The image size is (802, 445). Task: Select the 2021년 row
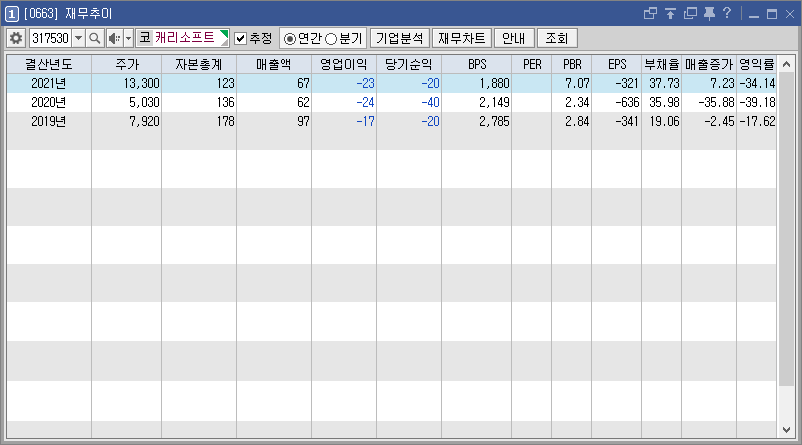[x=392, y=83]
